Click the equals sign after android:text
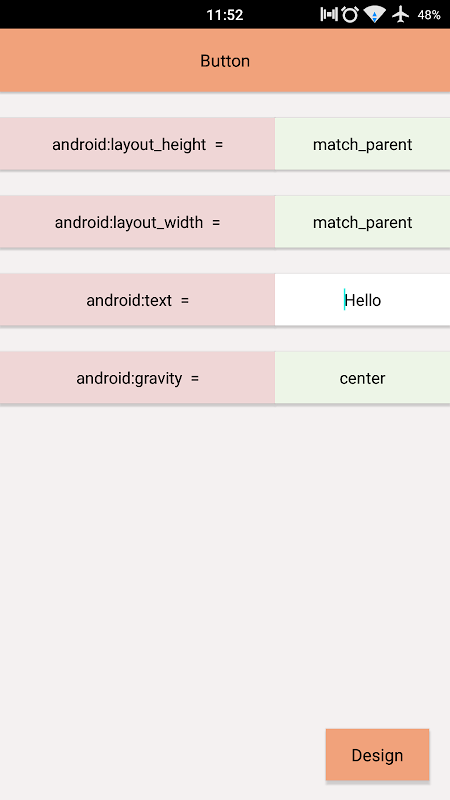 [x=185, y=301]
